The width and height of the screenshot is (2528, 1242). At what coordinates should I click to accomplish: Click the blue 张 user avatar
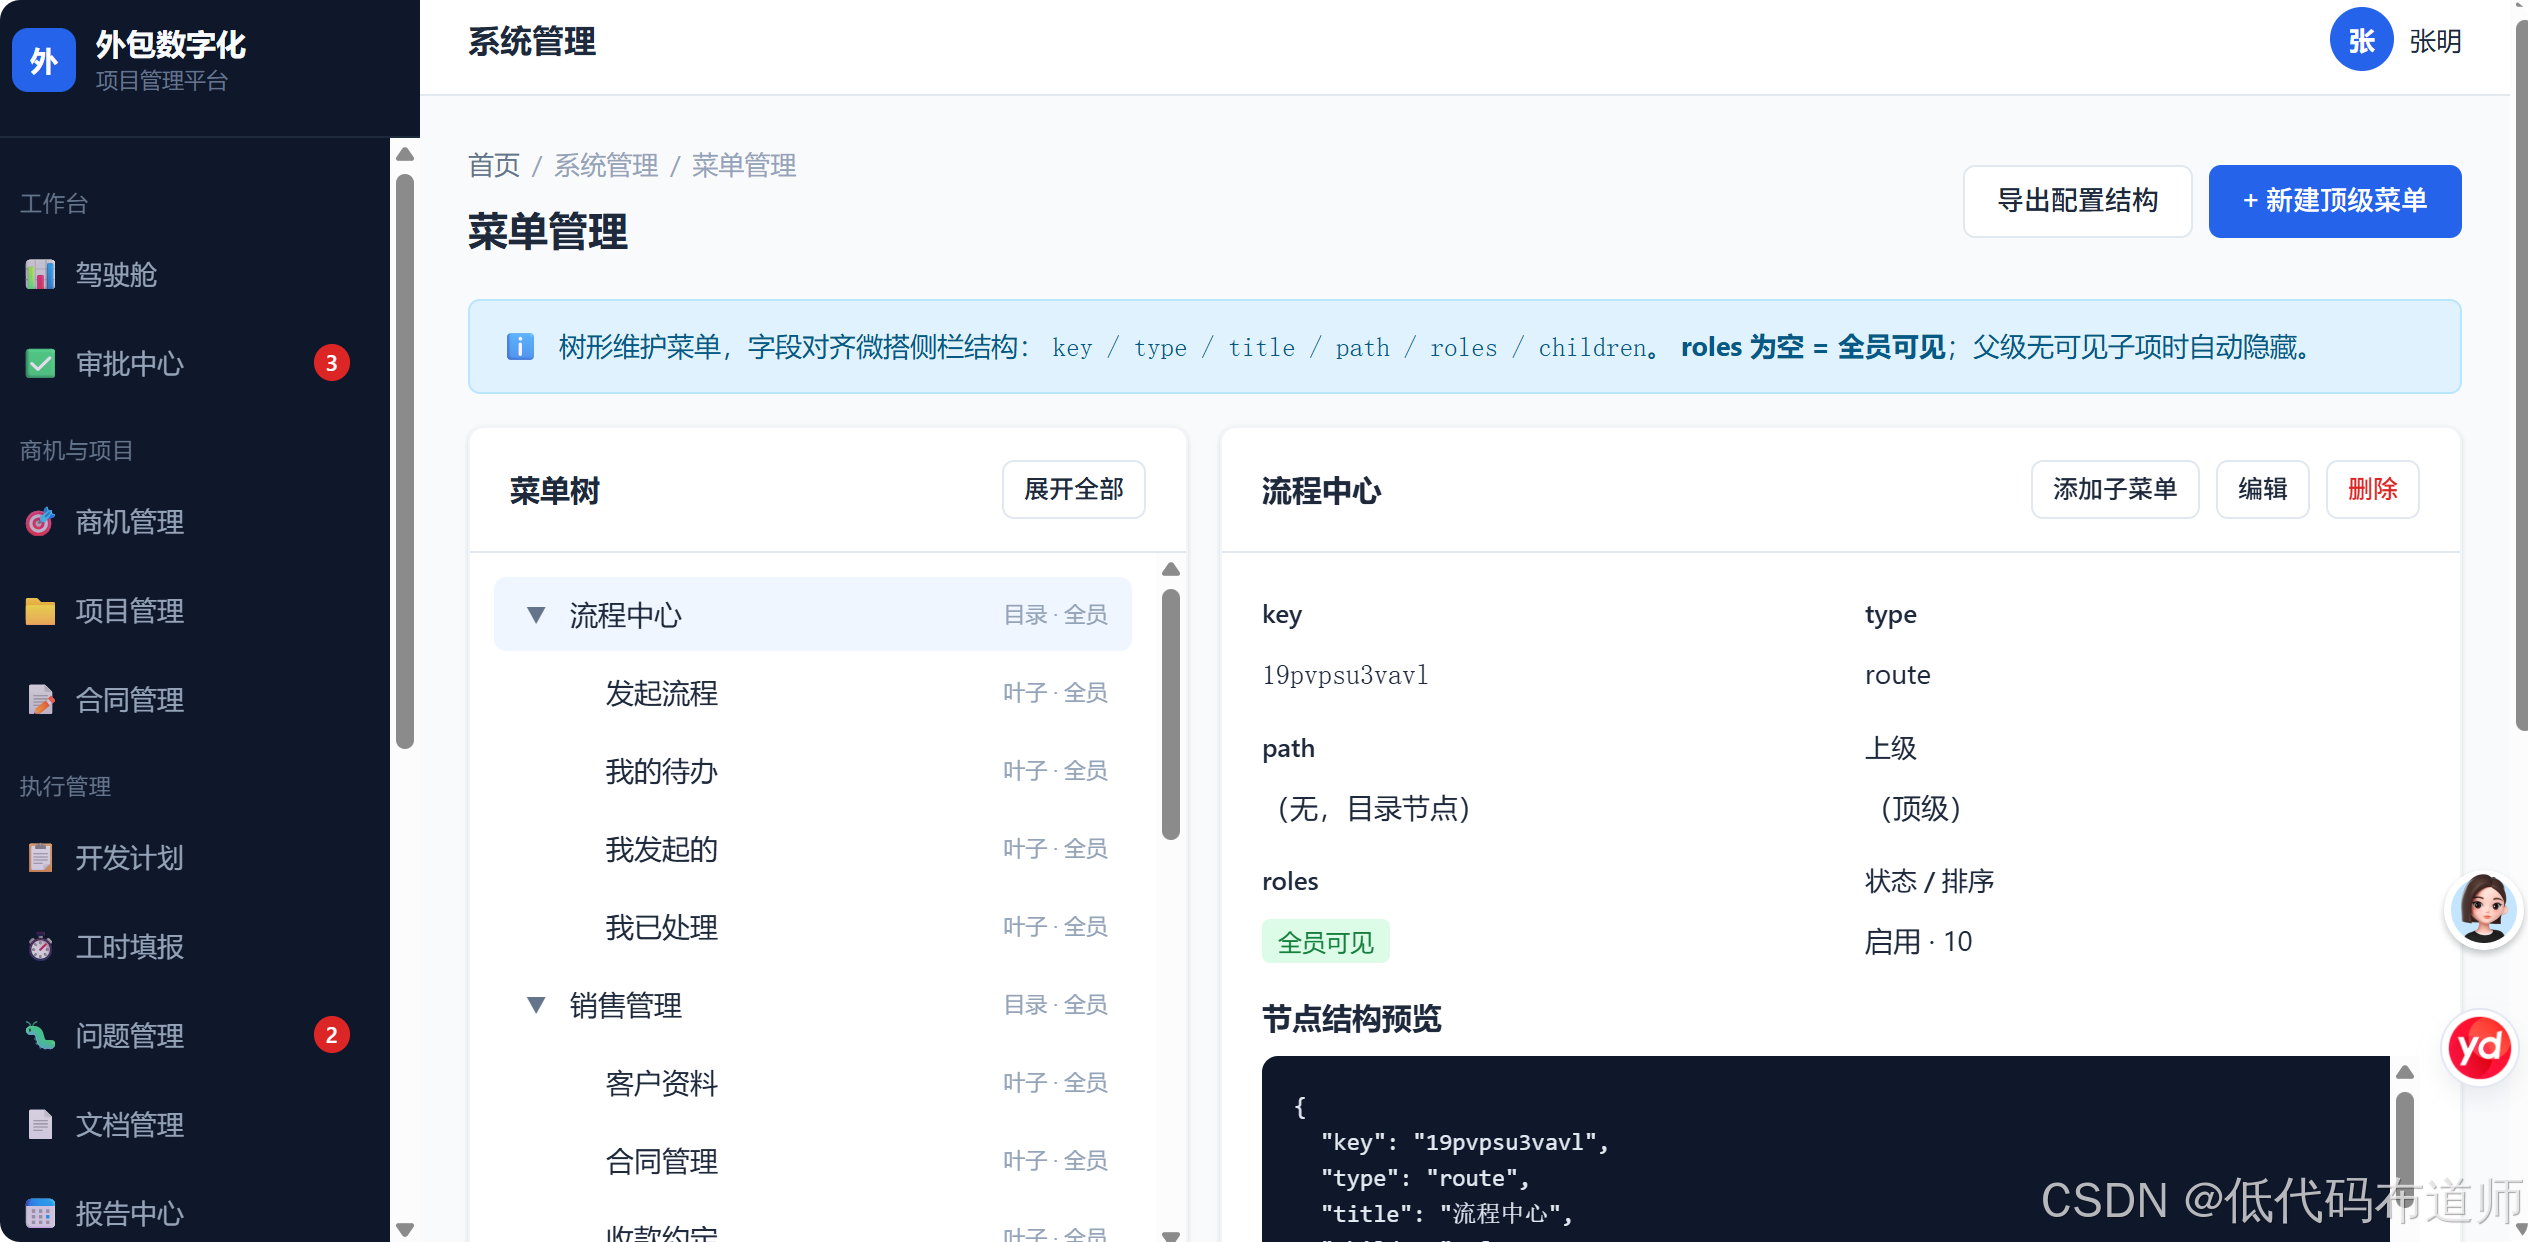point(2361,40)
